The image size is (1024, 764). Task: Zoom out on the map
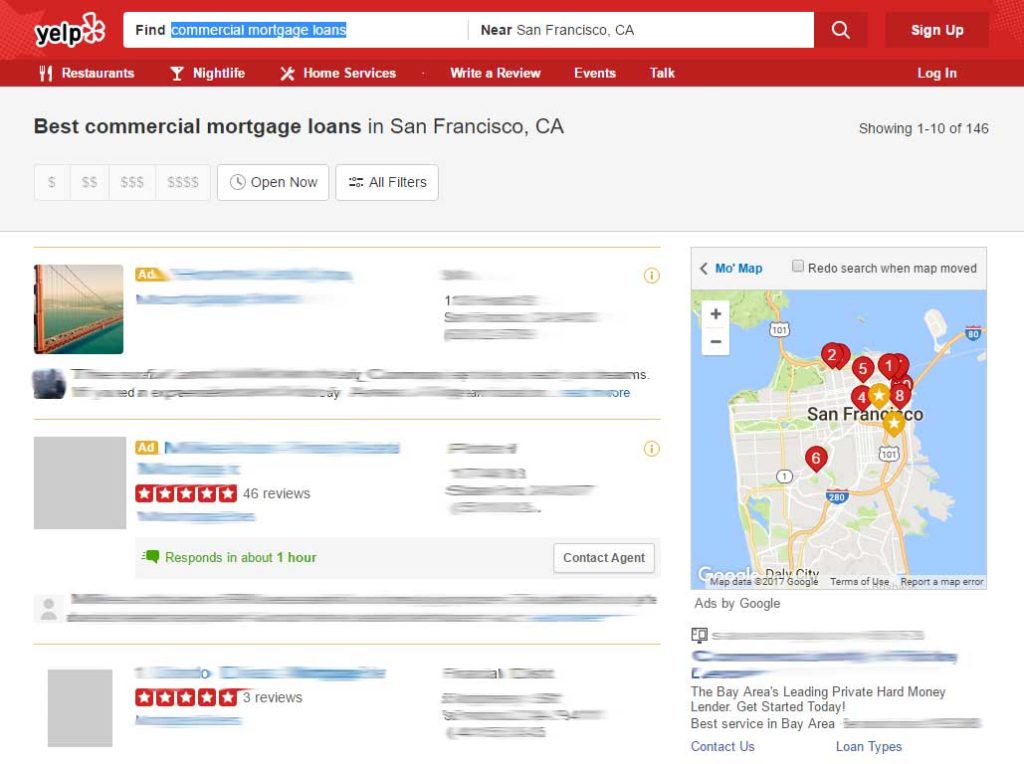[x=716, y=342]
